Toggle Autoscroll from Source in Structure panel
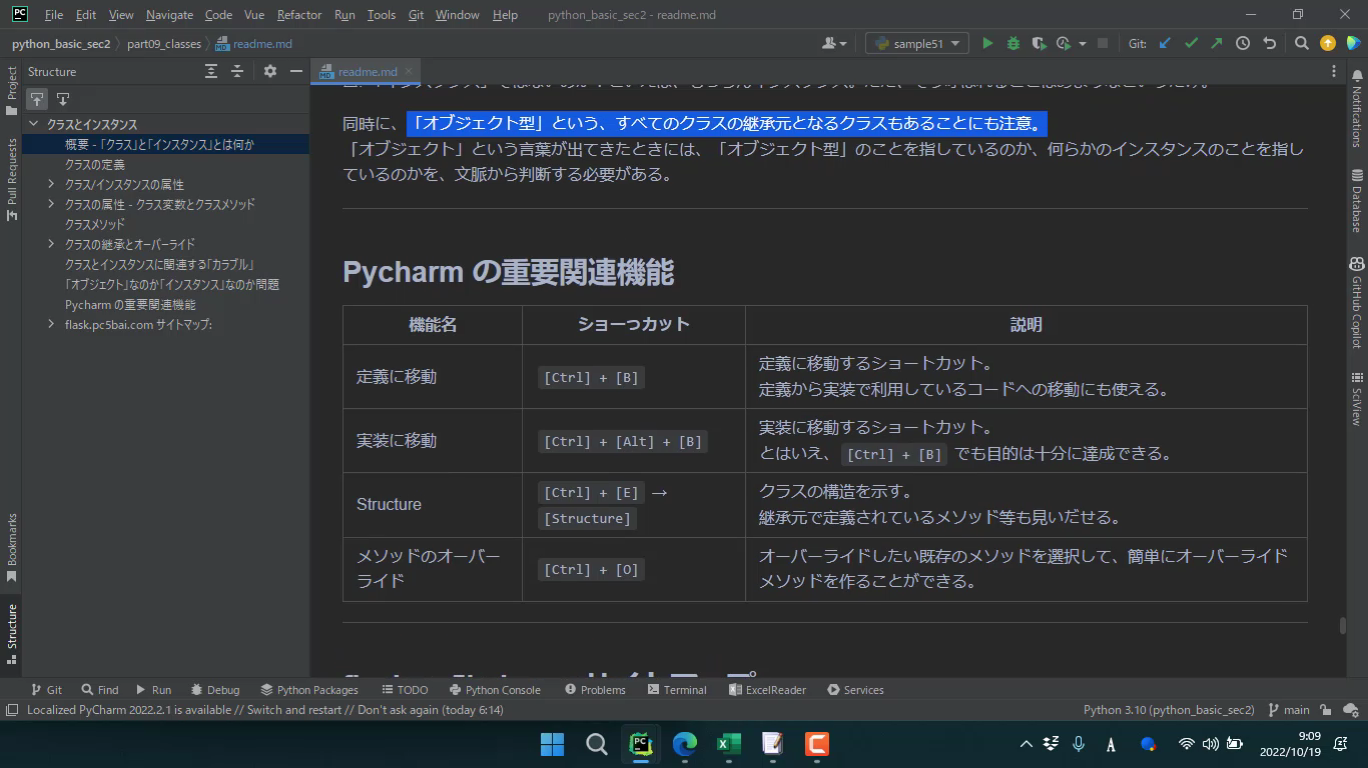The image size is (1368, 768). click(x=62, y=98)
